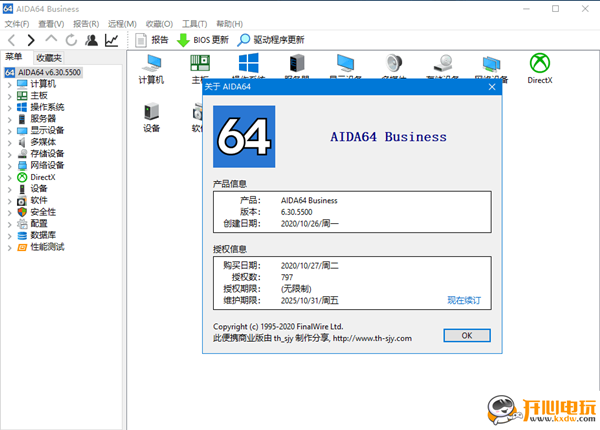Click the 设备 icon in main pane
600x430 pixels.
click(151, 117)
